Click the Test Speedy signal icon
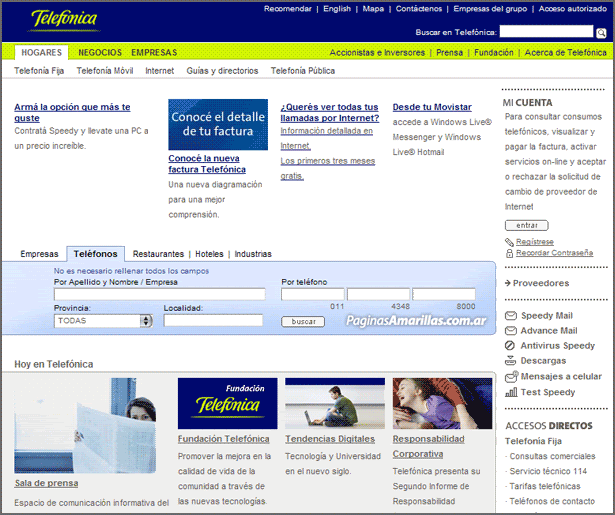This screenshot has width=615, height=515. point(511,392)
